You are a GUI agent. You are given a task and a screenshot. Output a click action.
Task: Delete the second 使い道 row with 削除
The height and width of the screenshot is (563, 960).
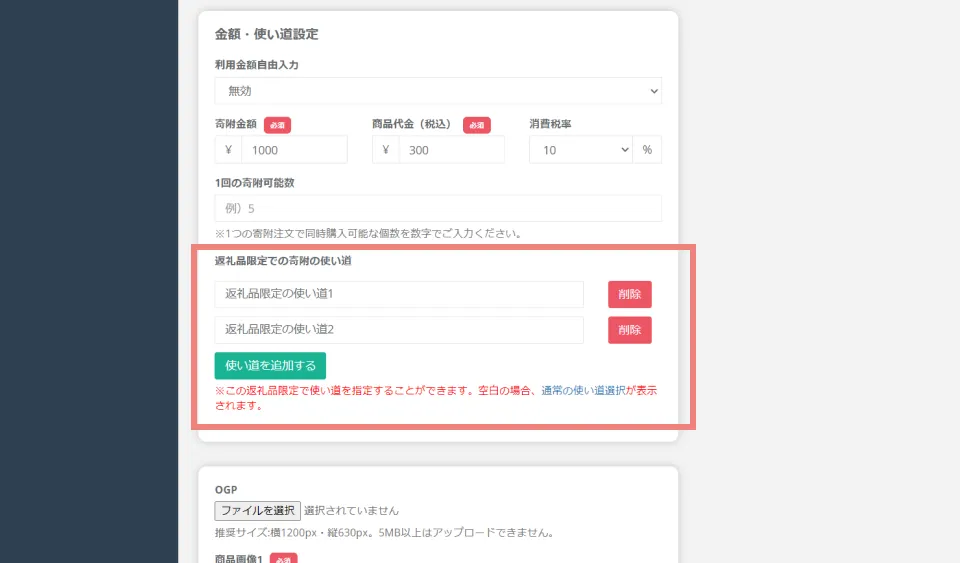[x=629, y=330]
